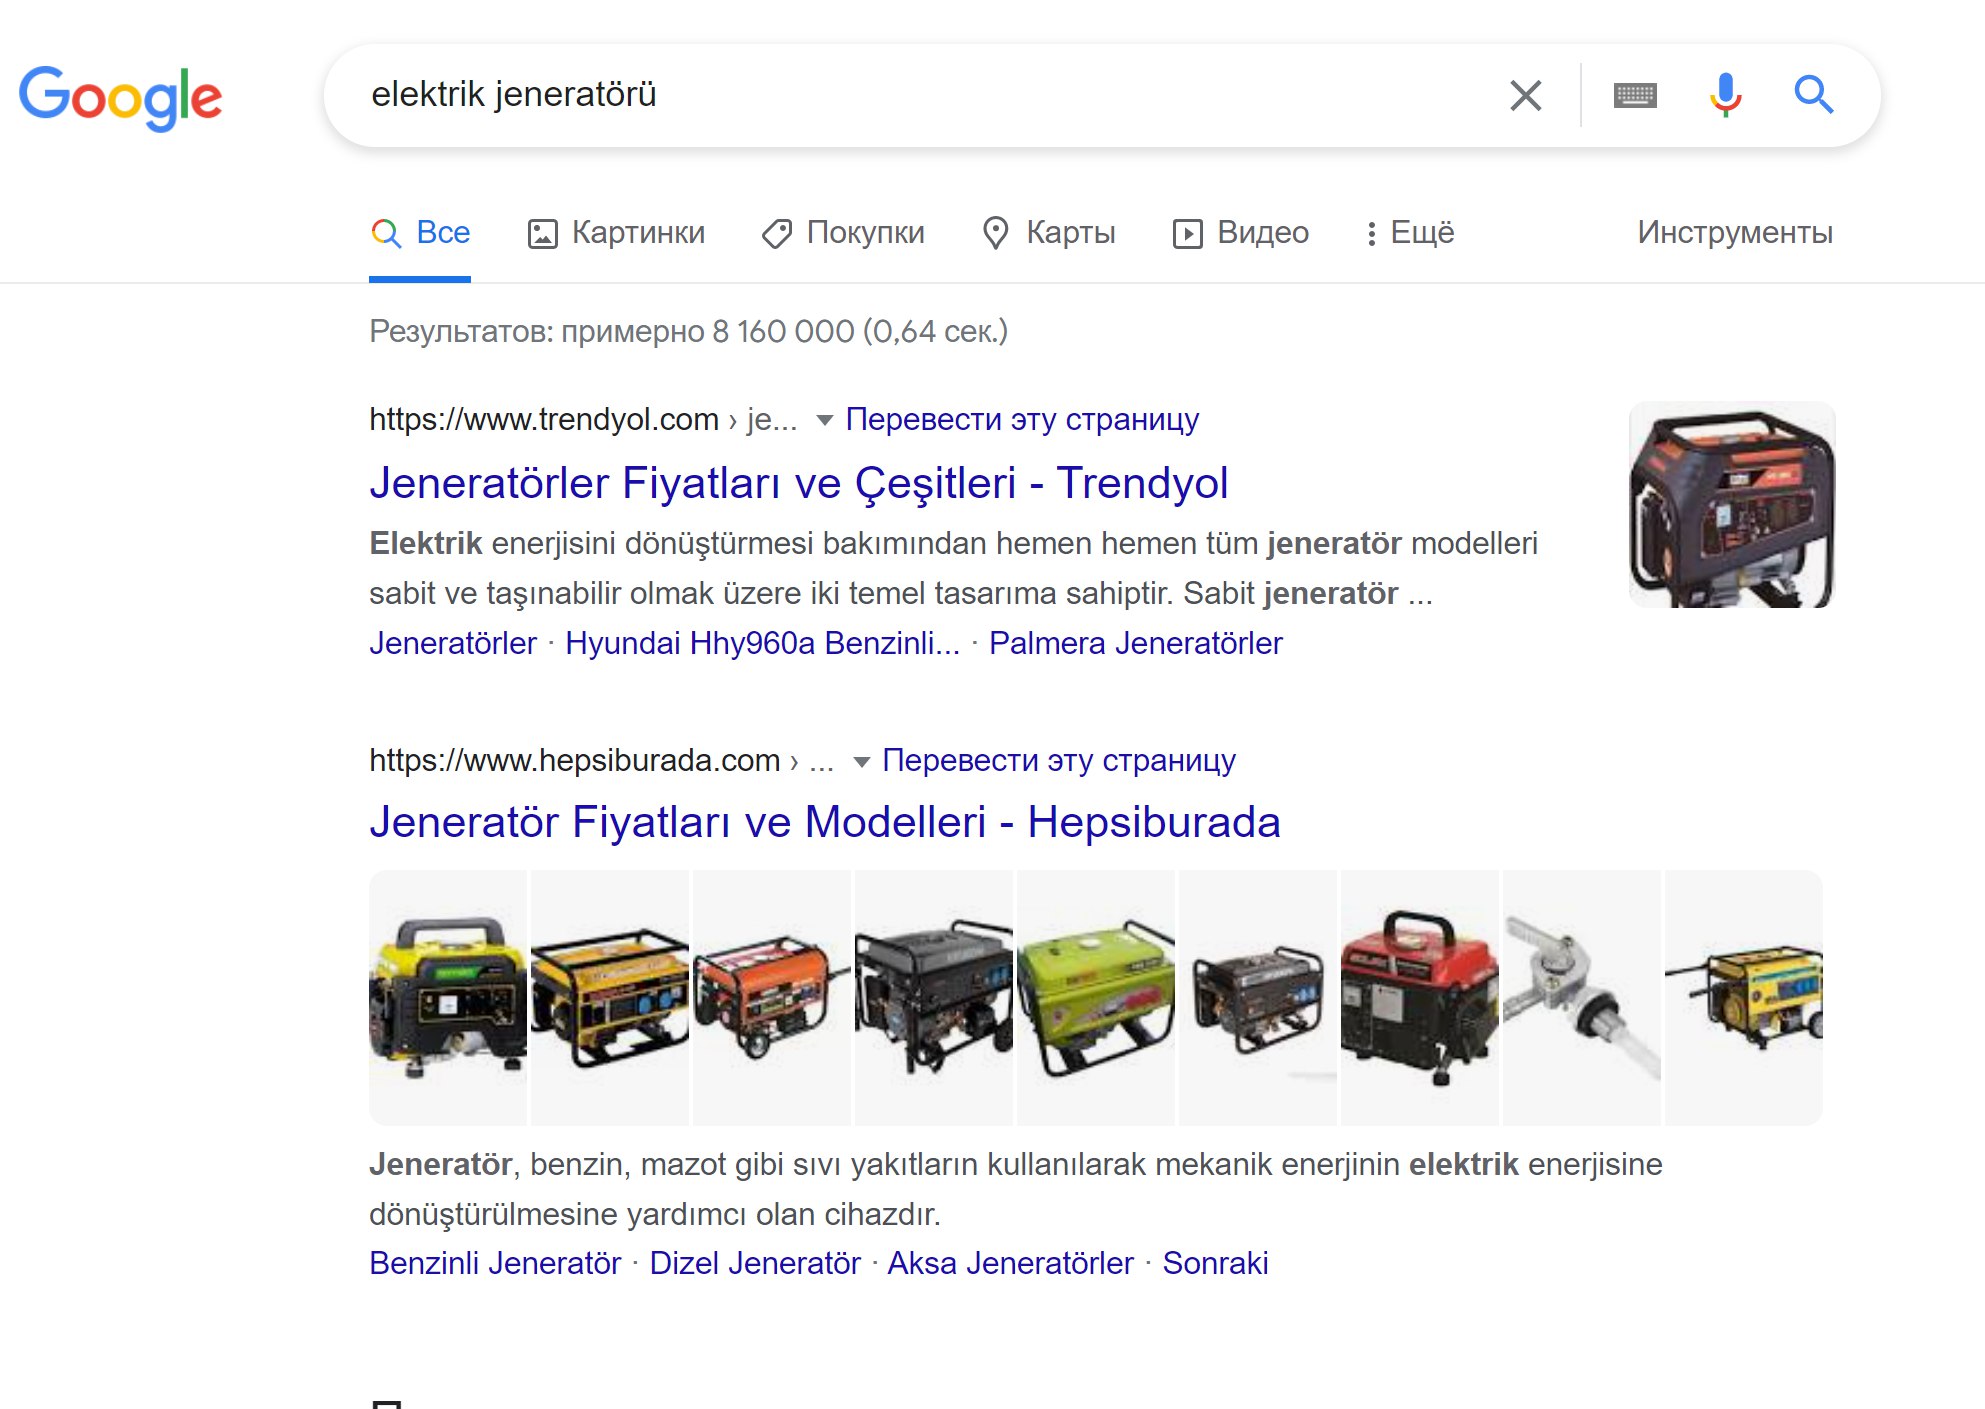Click the second yellow frame generator thumbnail

(x=610, y=997)
